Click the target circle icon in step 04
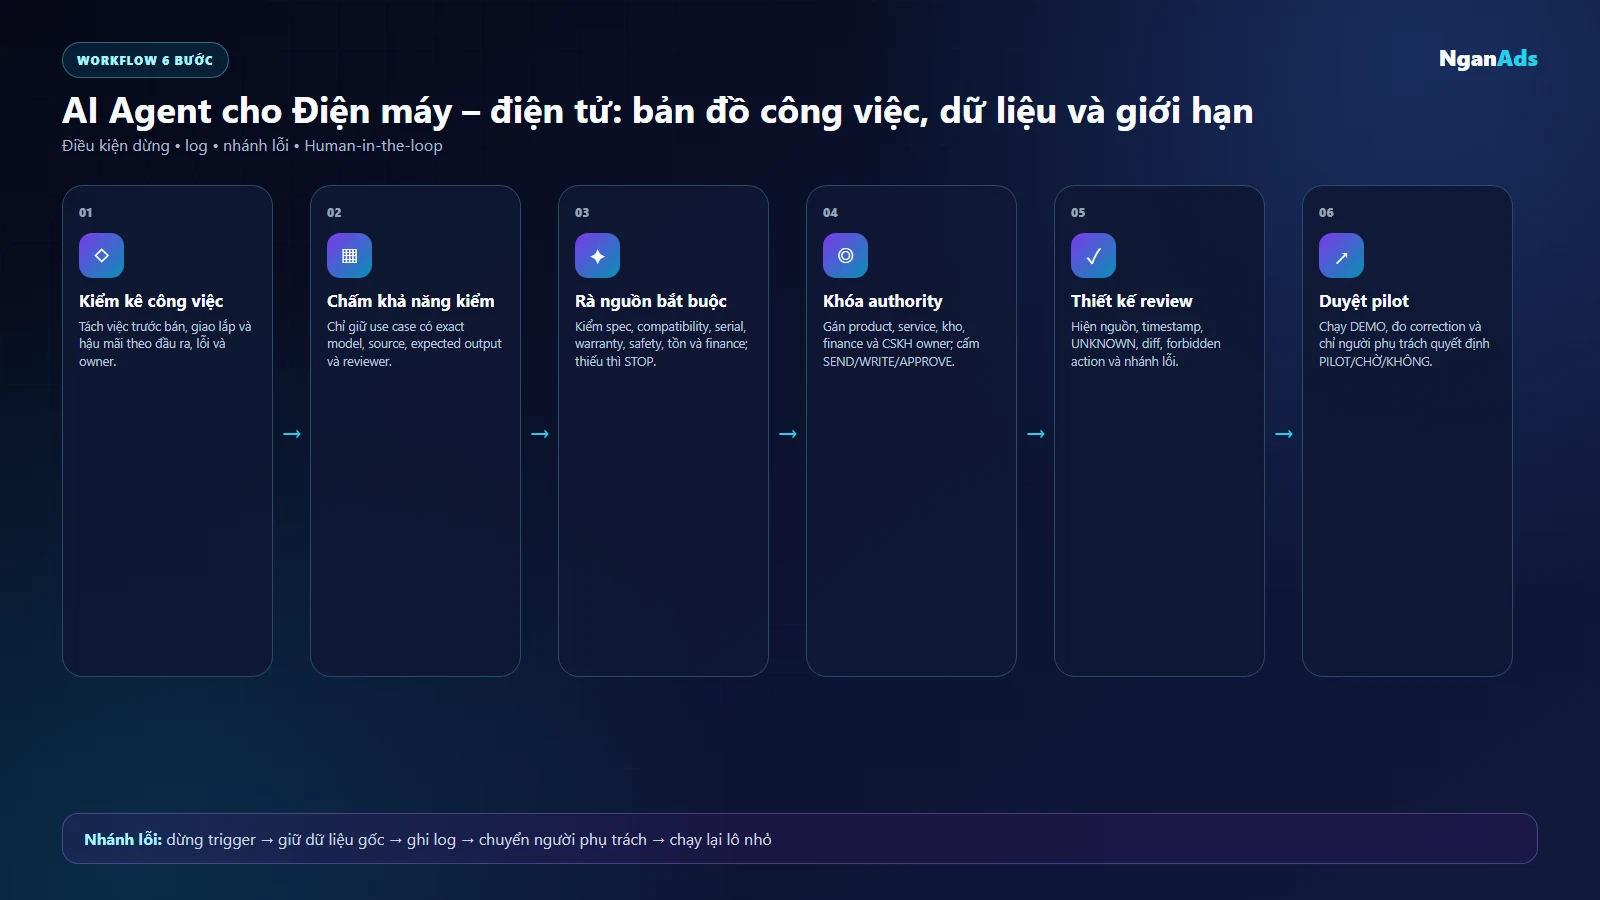 [x=845, y=256]
